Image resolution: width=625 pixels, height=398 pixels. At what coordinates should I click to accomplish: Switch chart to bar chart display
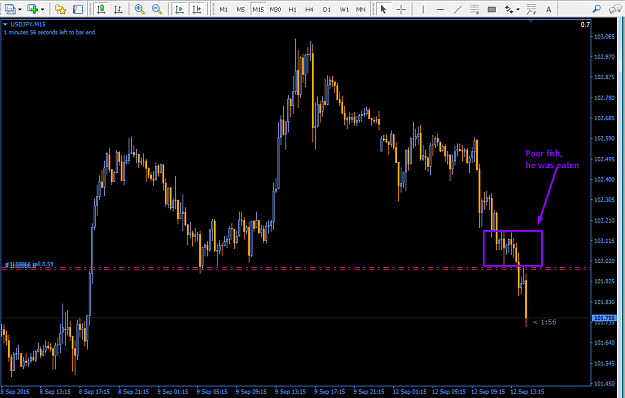[x=118, y=9]
